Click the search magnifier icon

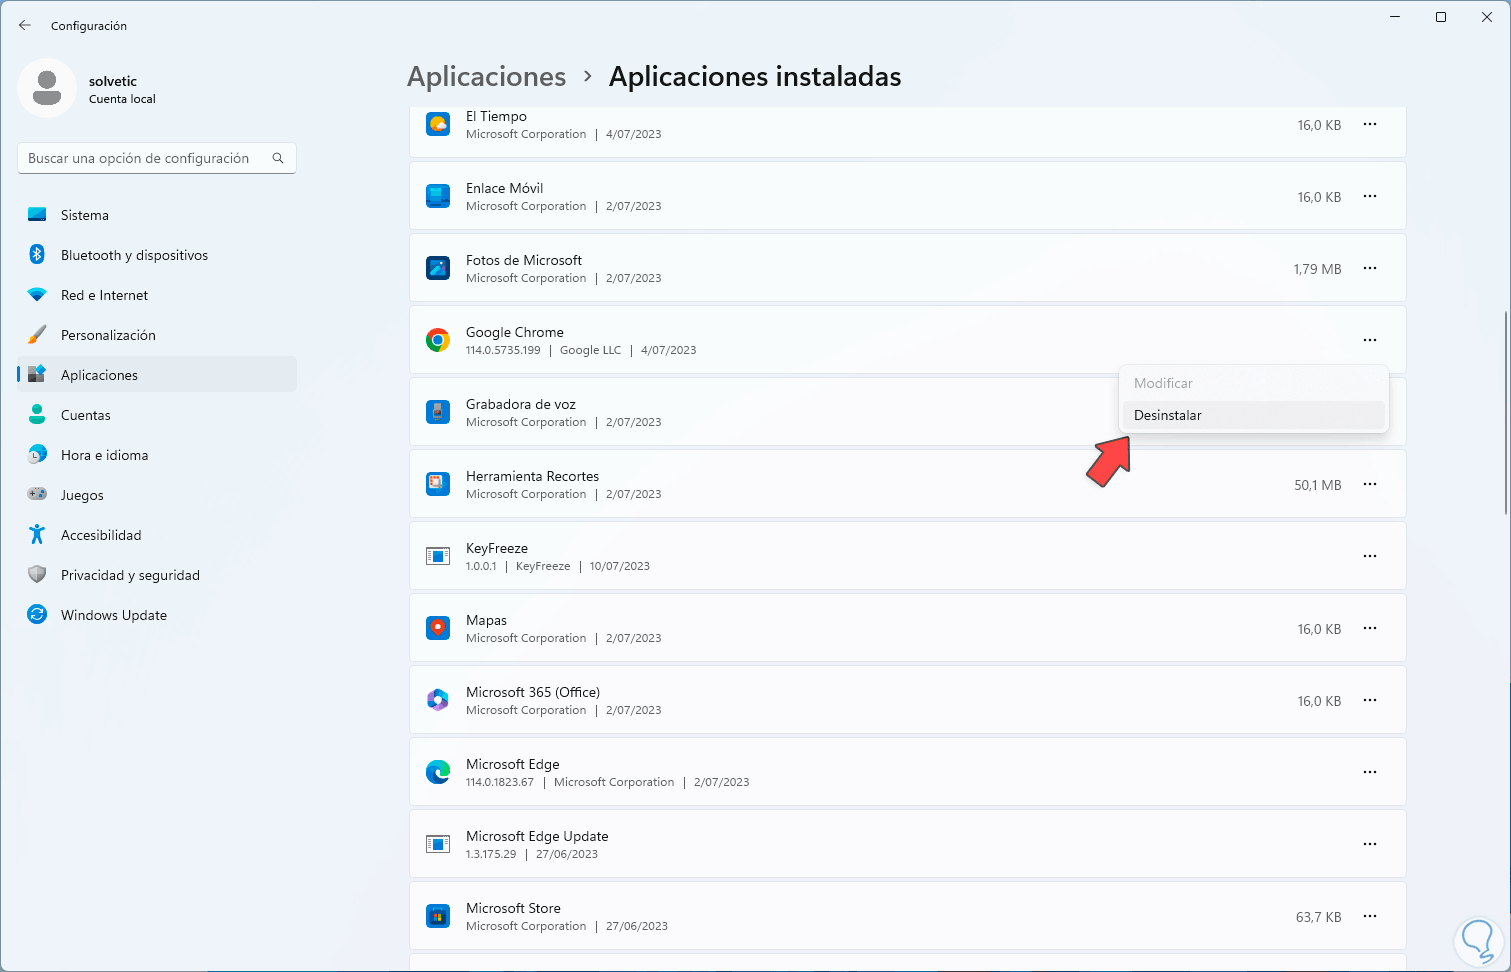pos(278,158)
